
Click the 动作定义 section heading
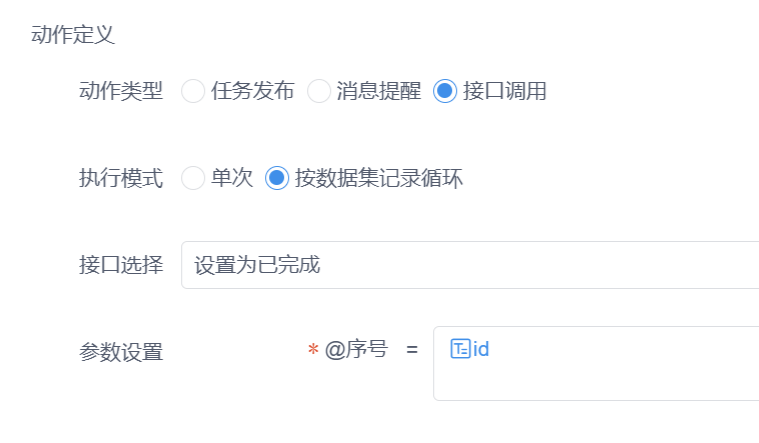pyautogui.click(x=73, y=35)
